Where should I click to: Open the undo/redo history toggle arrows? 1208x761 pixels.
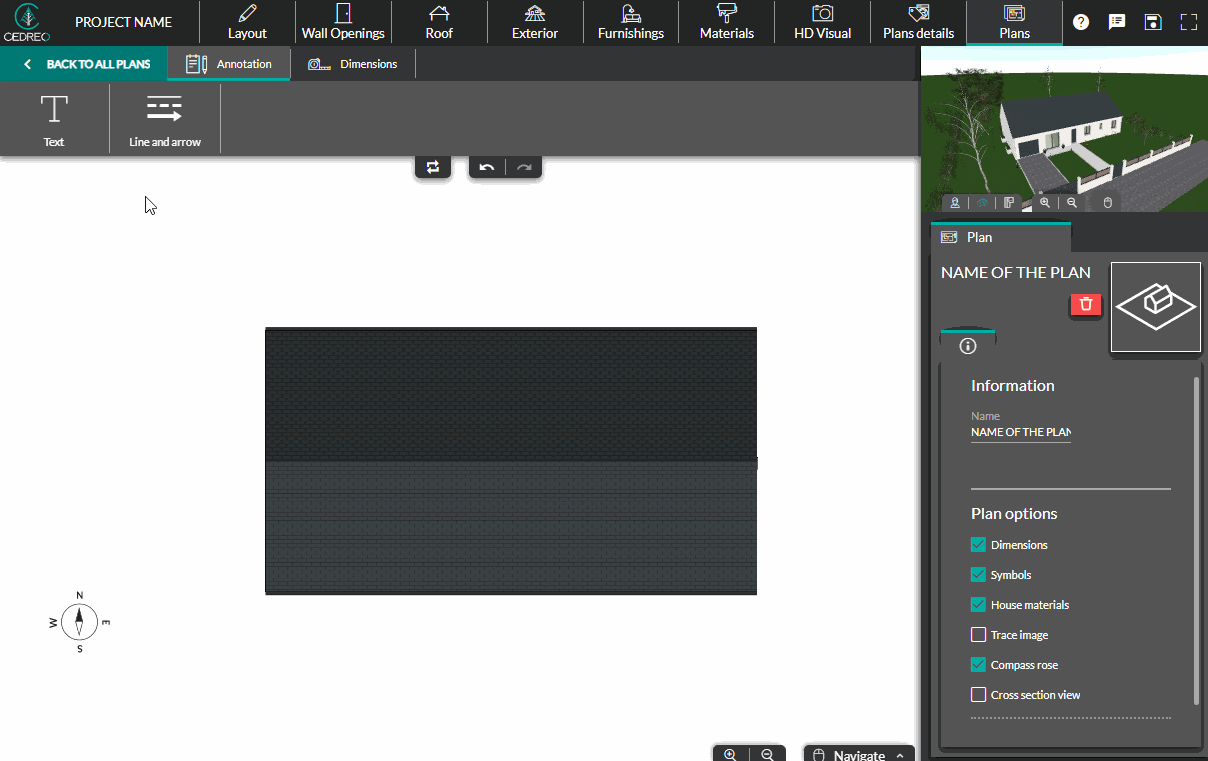coord(432,166)
